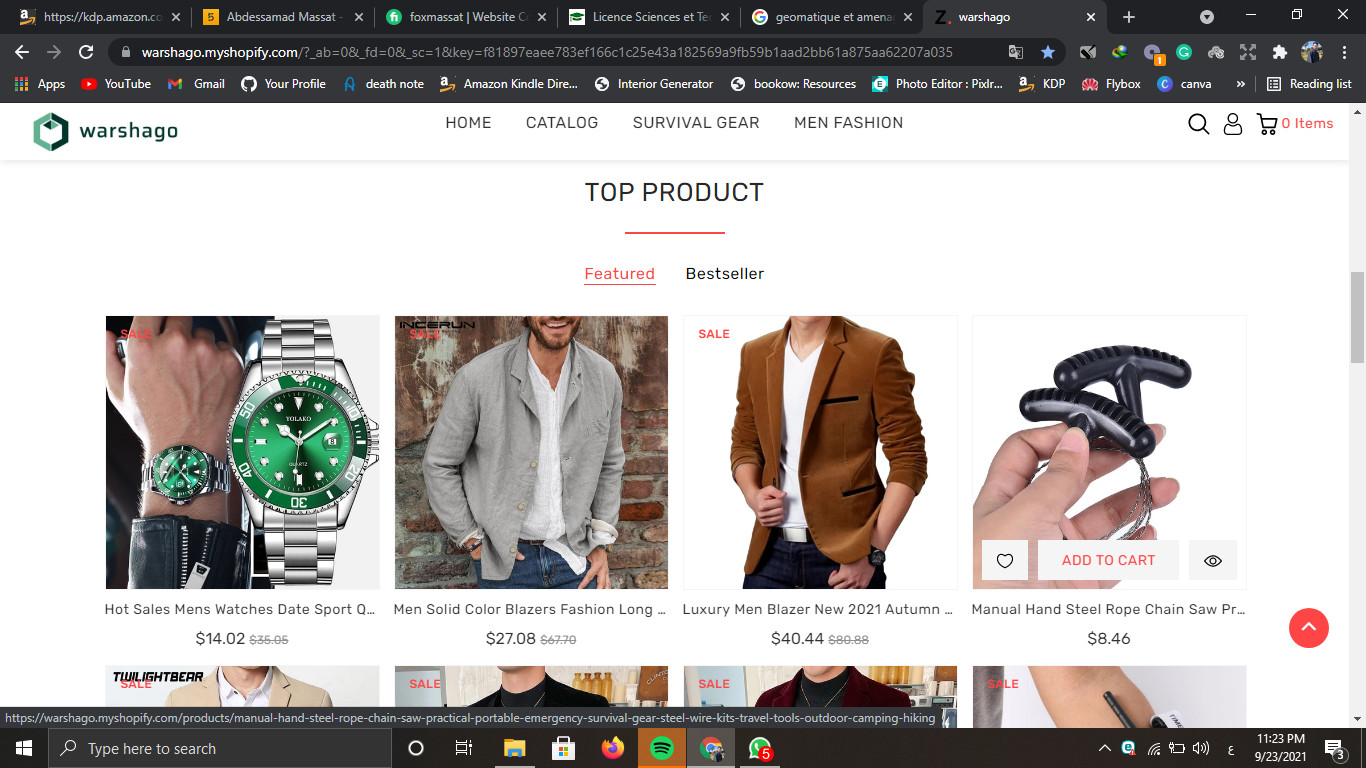
Task: Open the user account icon
Action: click(1233, 124)
